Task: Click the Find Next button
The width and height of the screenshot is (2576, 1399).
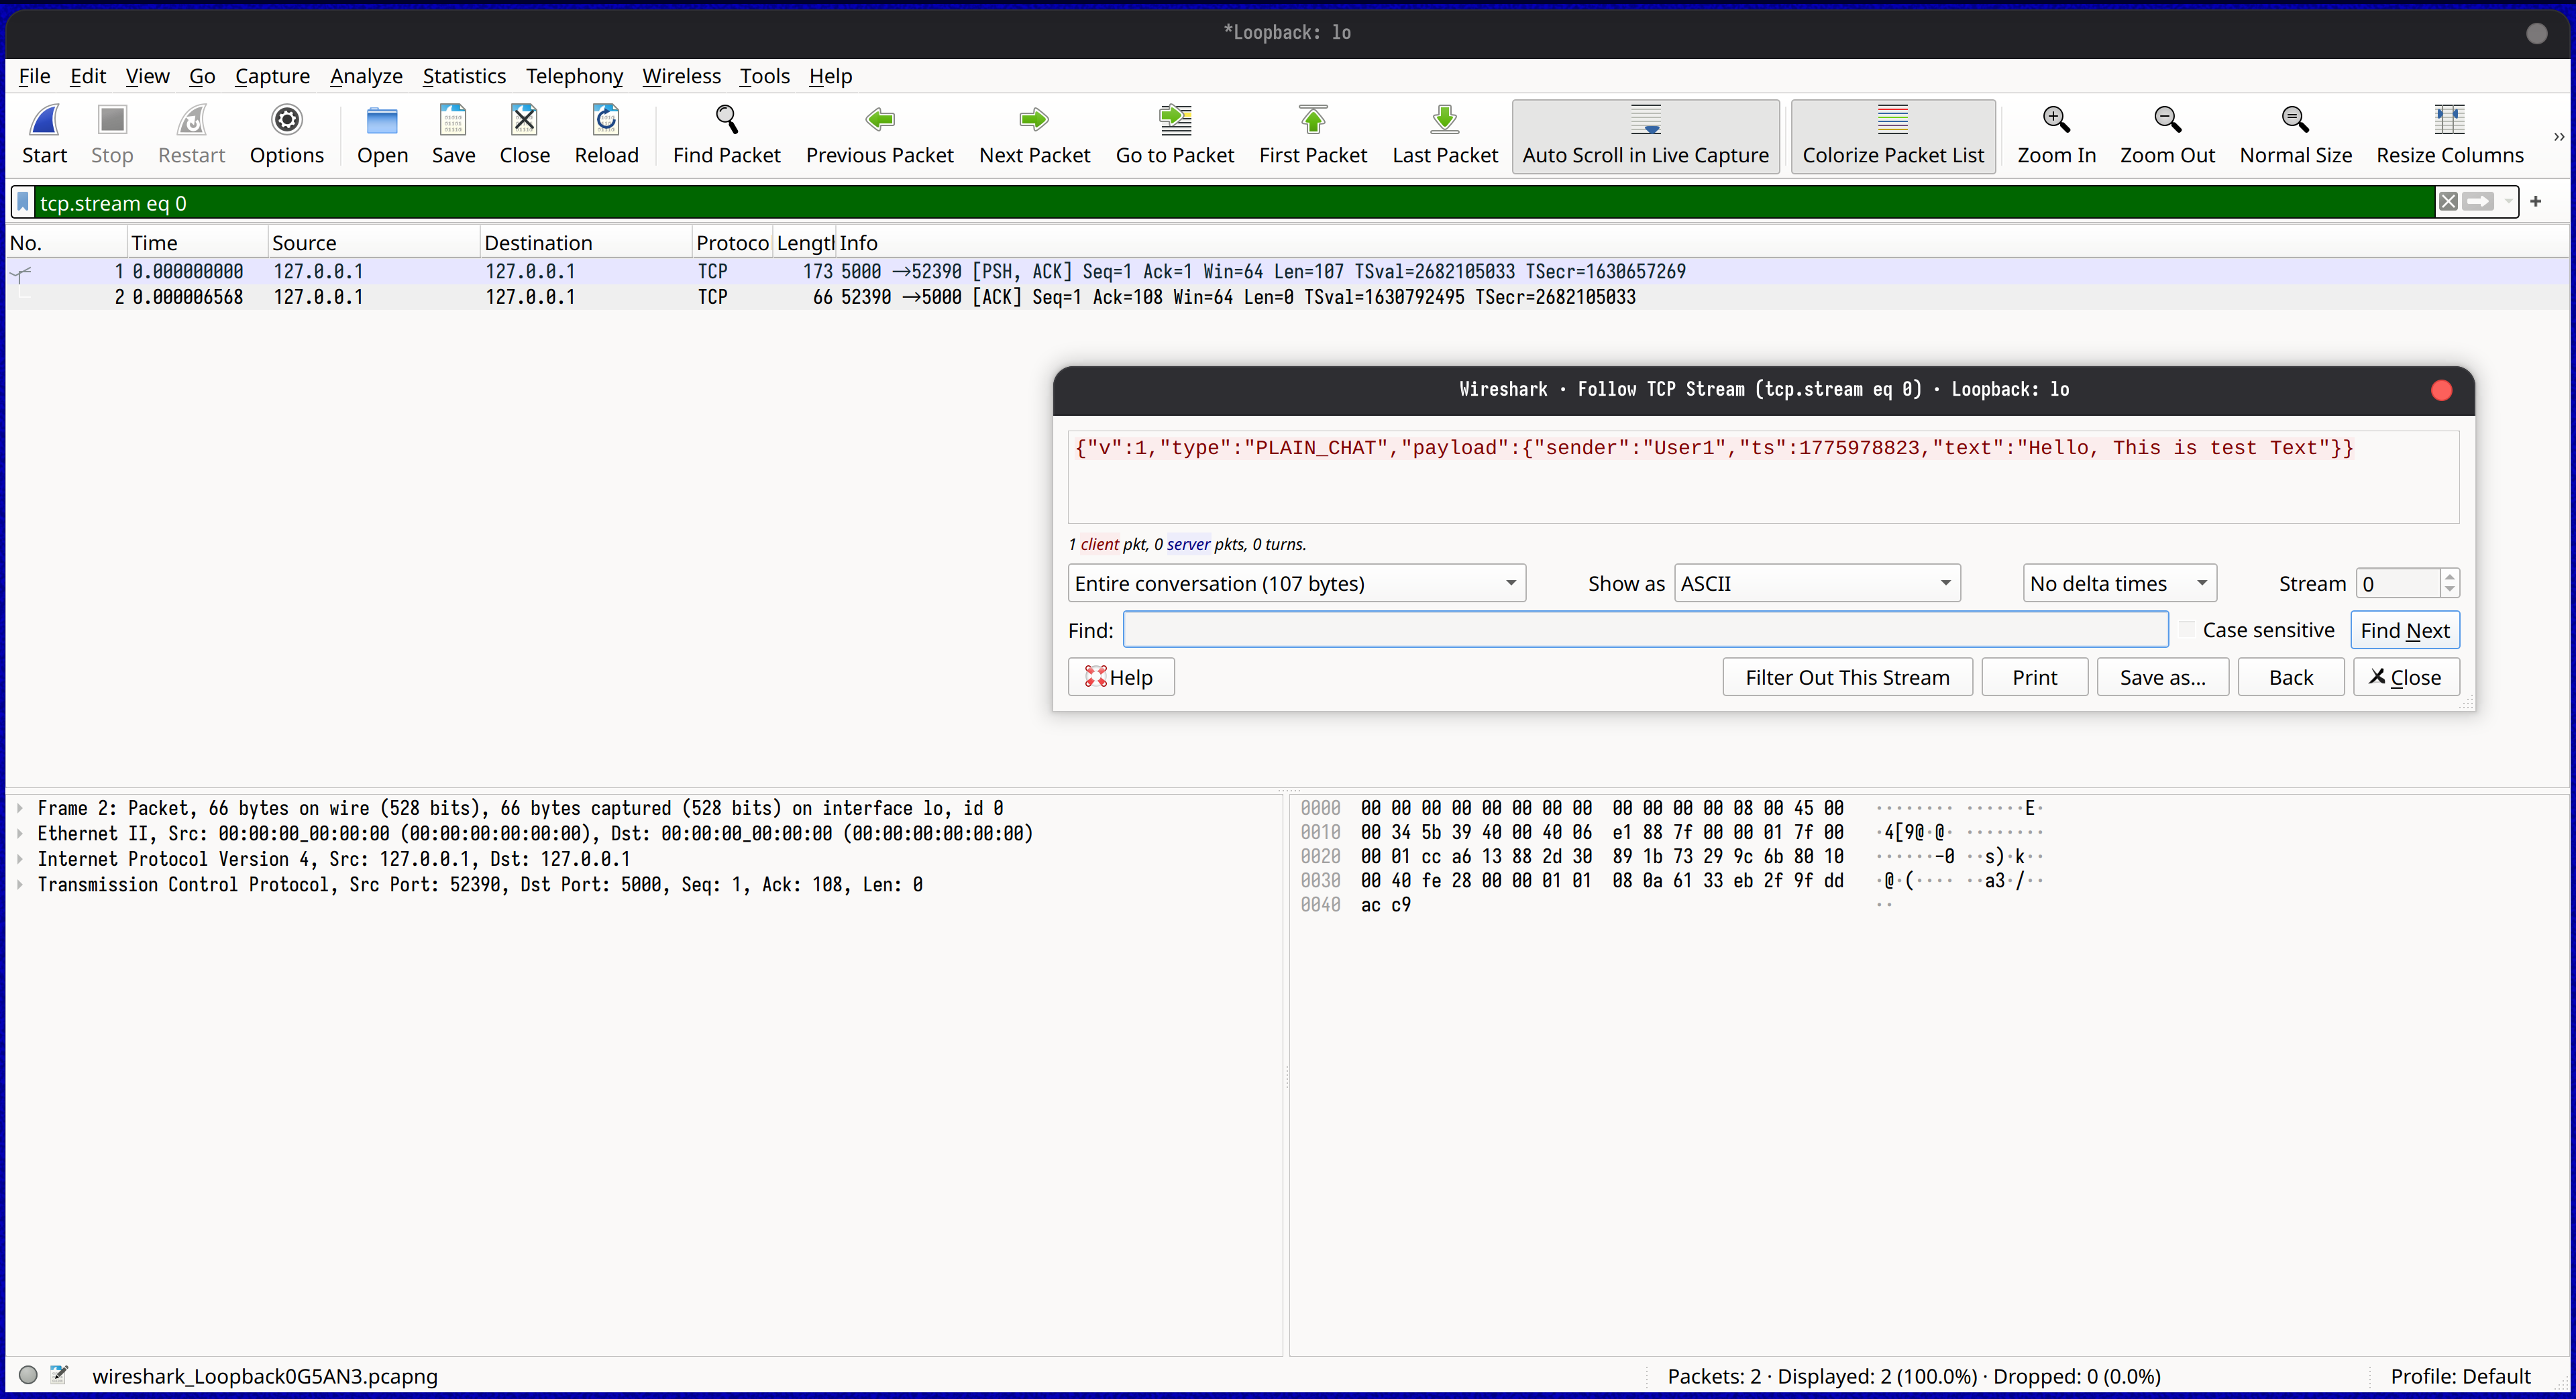Action: tap(2404, 630)
